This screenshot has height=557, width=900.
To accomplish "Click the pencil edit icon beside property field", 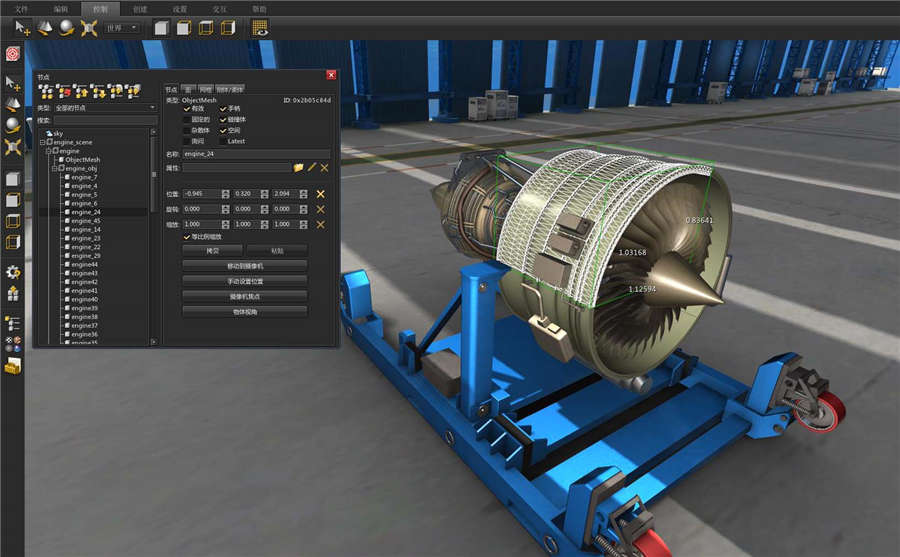I will point(311,167).
